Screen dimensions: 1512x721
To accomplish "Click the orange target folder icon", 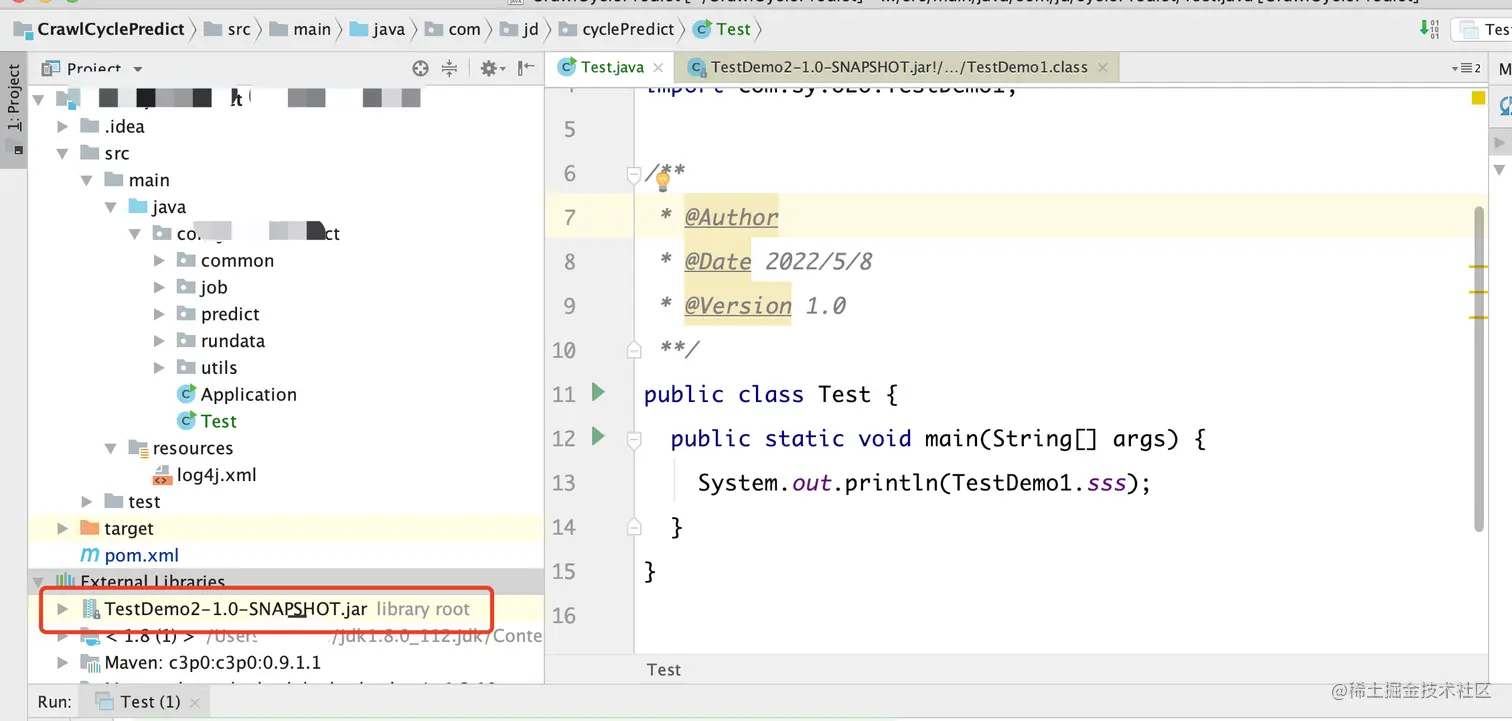I will coord(89,528).
